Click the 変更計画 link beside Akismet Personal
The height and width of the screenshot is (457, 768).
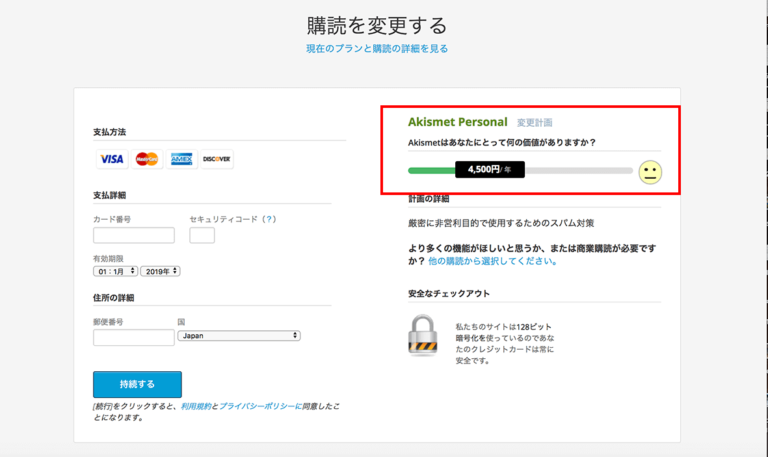[x=534, y=122]
